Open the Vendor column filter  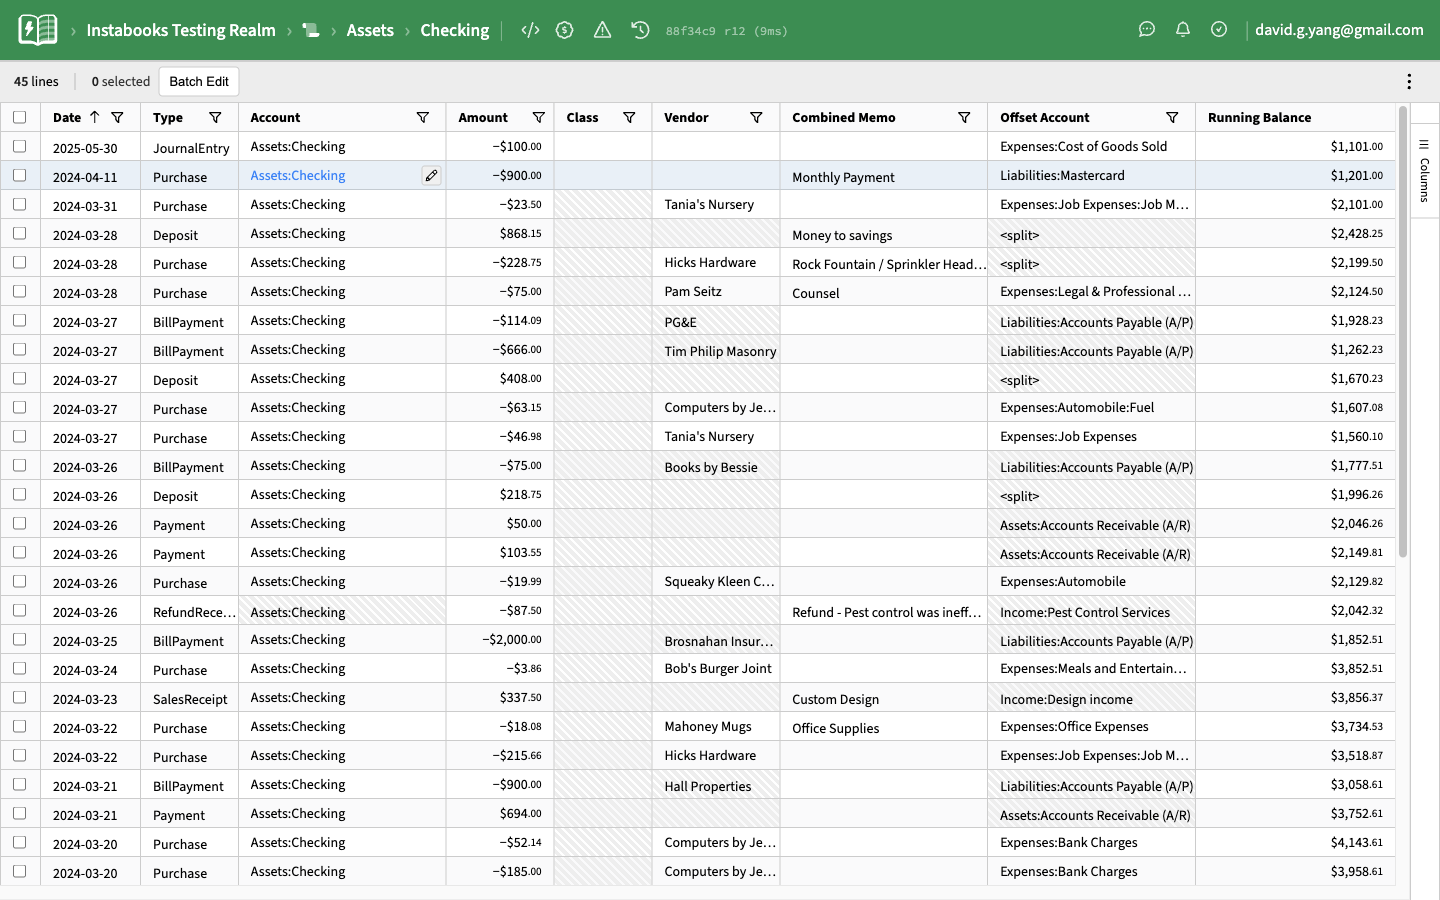756,117
